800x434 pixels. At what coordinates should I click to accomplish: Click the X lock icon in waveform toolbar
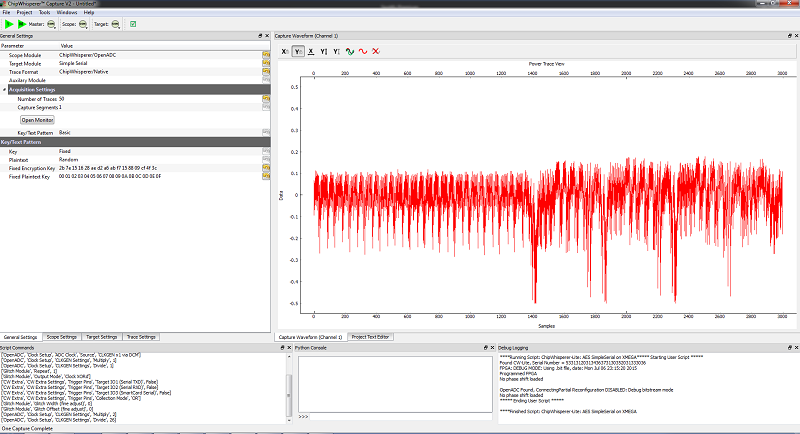285,51
